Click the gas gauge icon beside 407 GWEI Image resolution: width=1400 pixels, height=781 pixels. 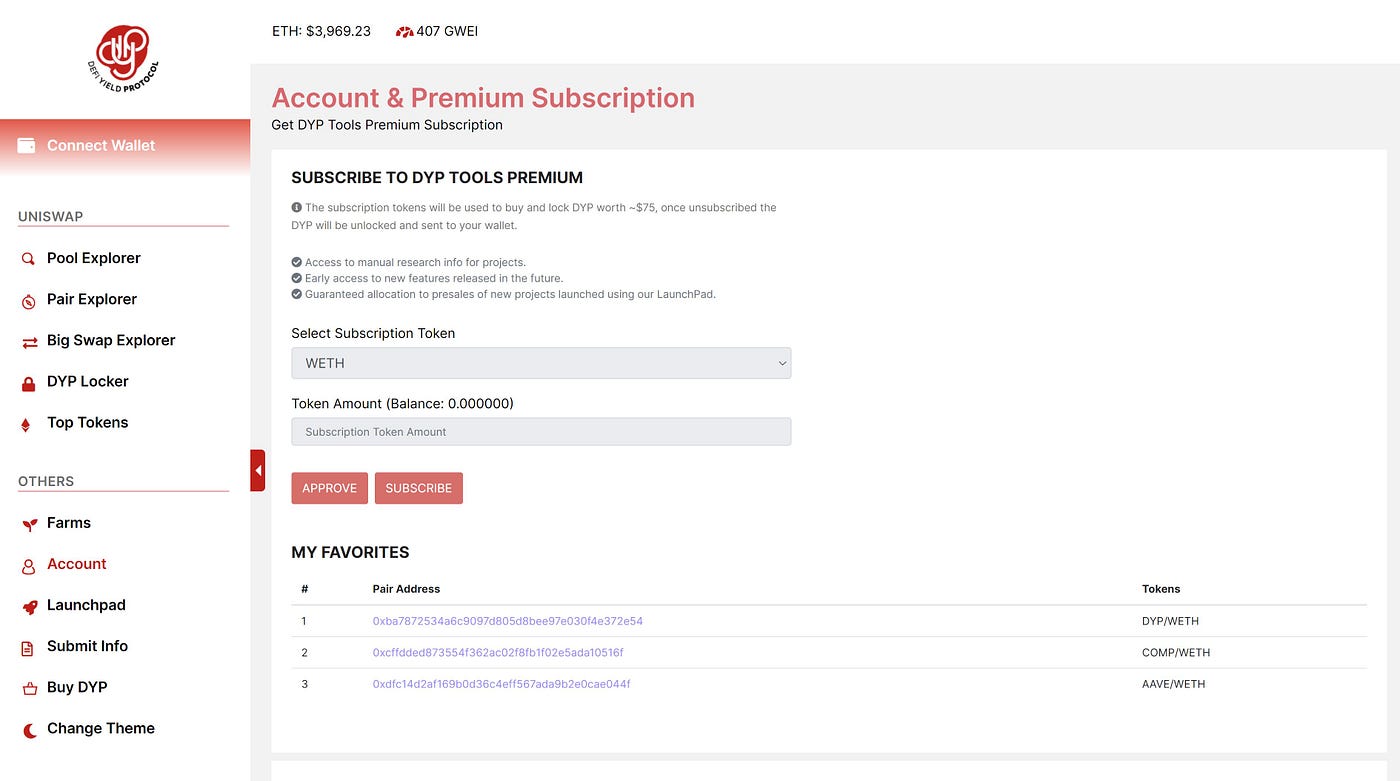click(x=404, y=32)
